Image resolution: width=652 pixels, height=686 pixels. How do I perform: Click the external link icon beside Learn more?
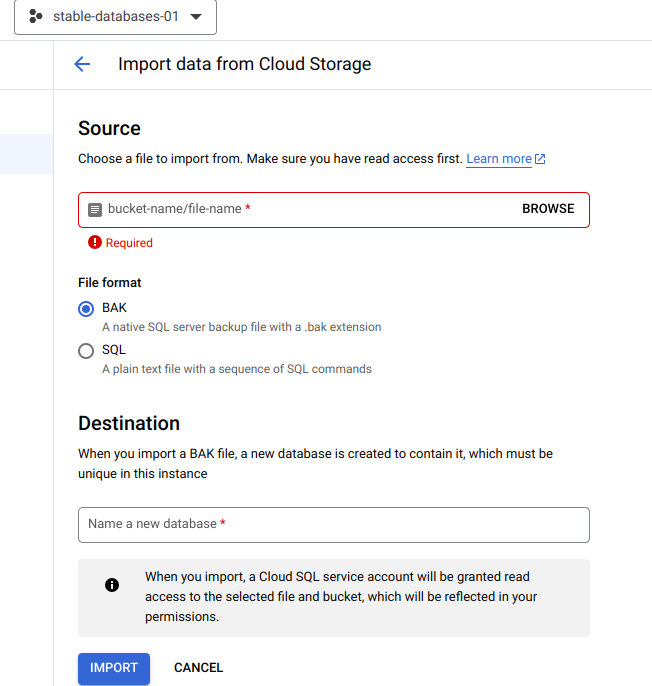coord(540,158)
